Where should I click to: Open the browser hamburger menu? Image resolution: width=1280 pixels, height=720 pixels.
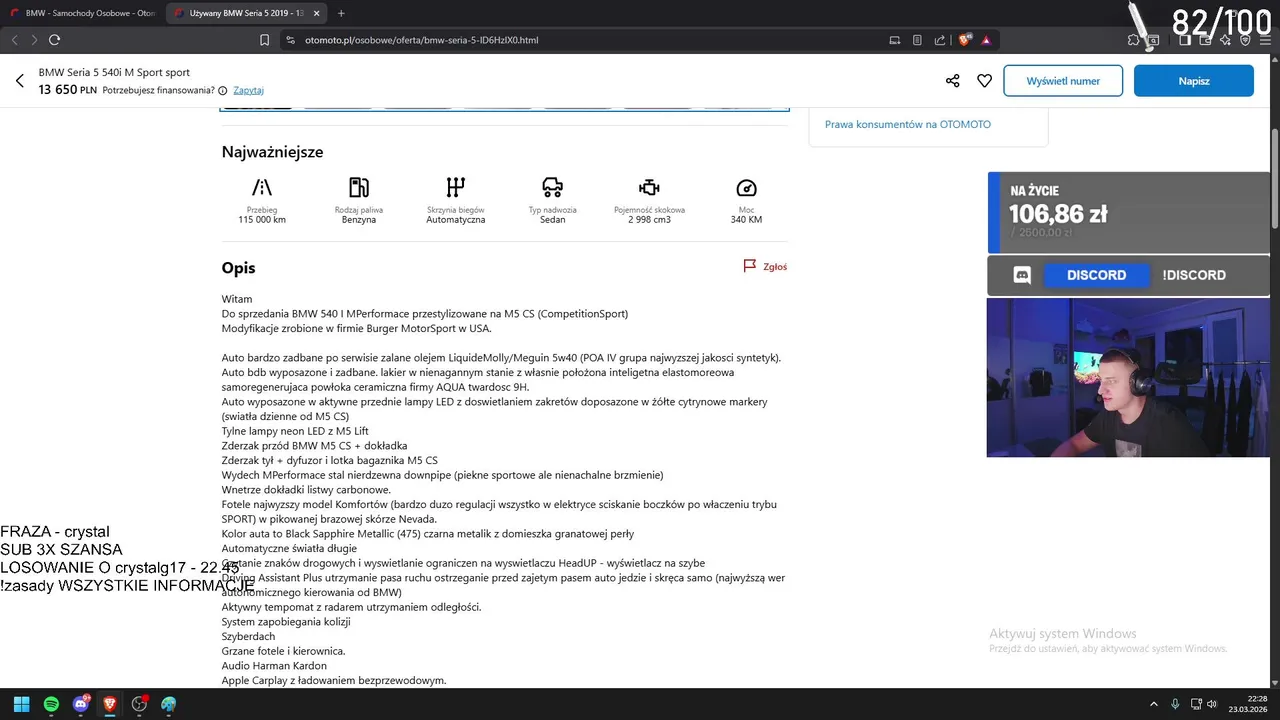[1265, 40]
